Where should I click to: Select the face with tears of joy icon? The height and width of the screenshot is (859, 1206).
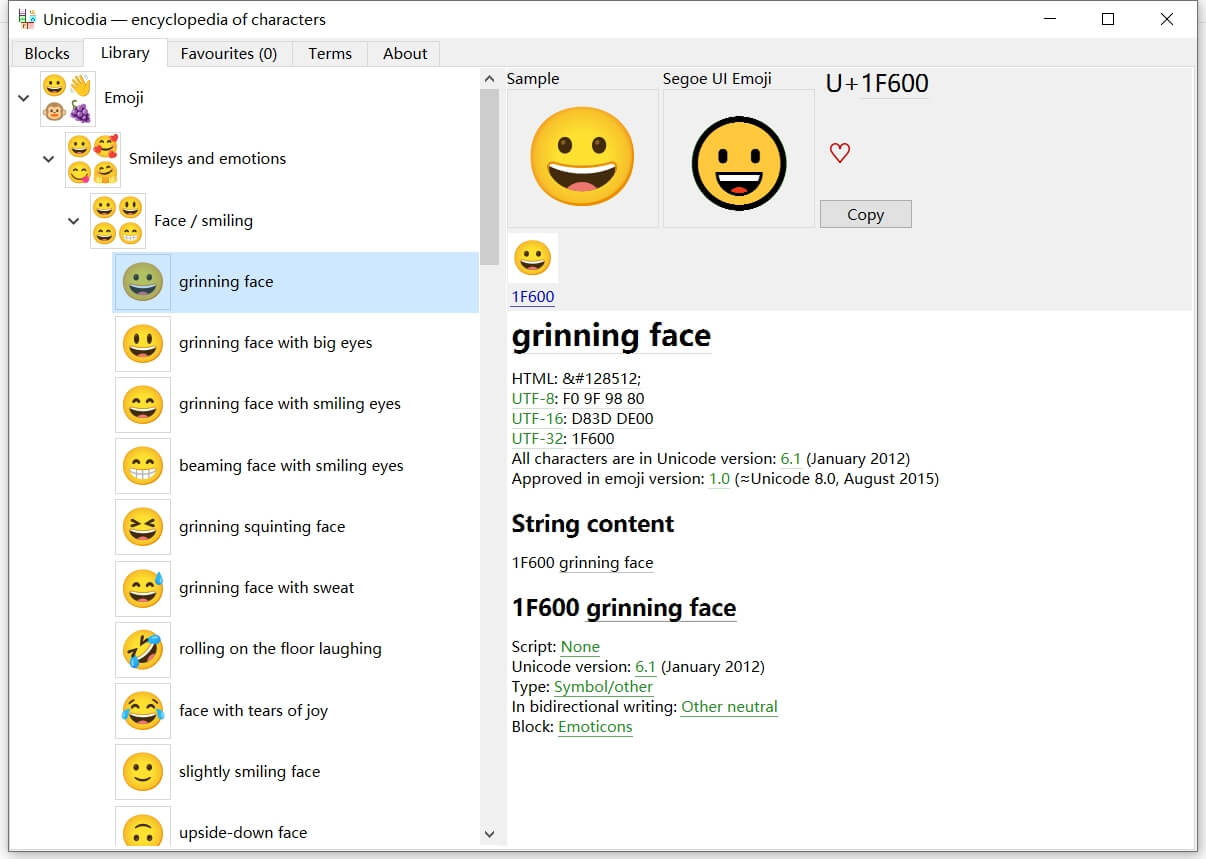tap(143, 711)
